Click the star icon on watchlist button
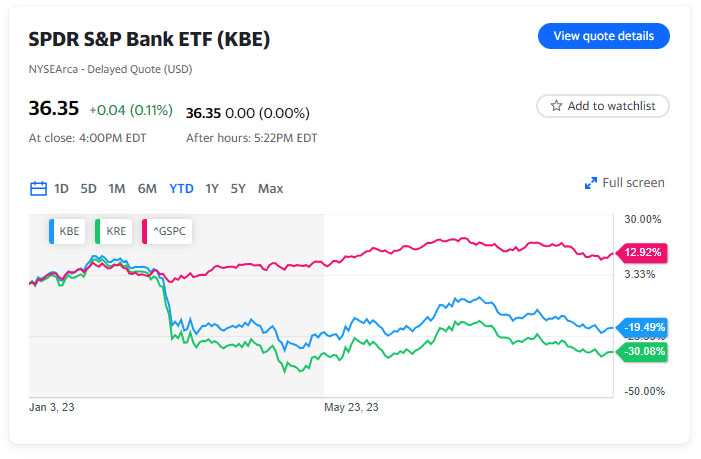 (x=556, y=106)
